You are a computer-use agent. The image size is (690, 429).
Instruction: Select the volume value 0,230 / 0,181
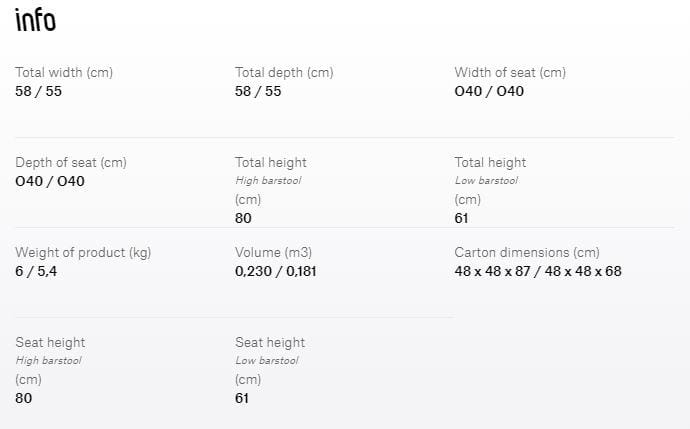click(x=276, y=271)
